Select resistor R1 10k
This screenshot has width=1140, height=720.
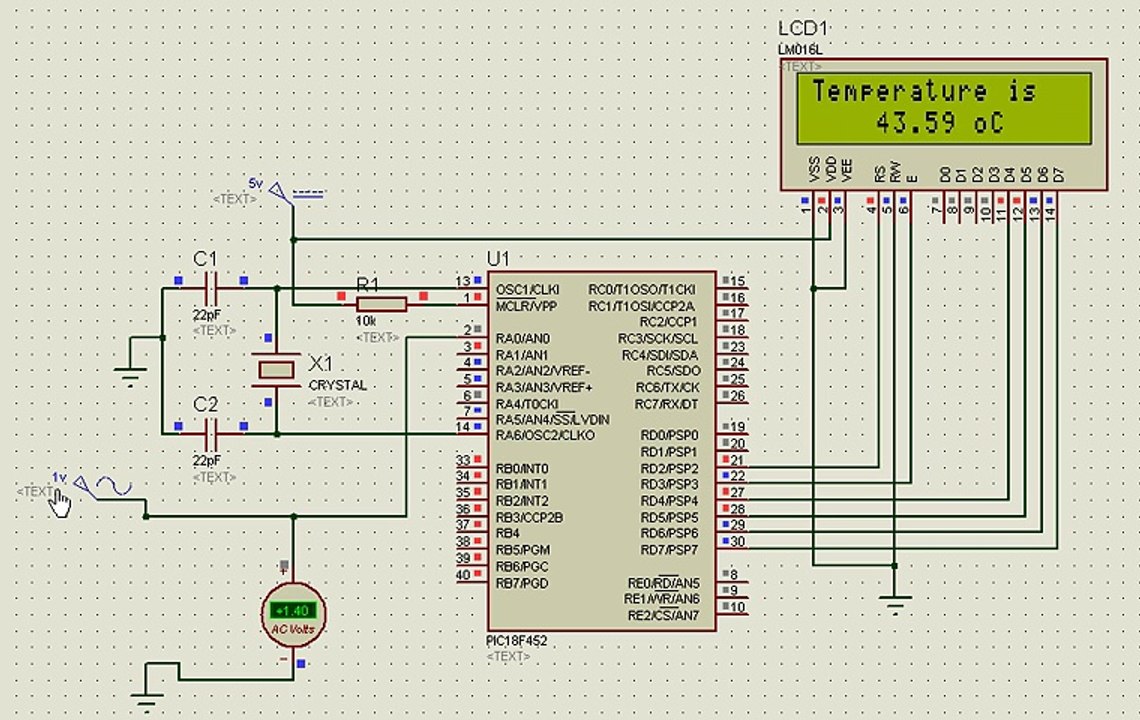click(382, 304)
